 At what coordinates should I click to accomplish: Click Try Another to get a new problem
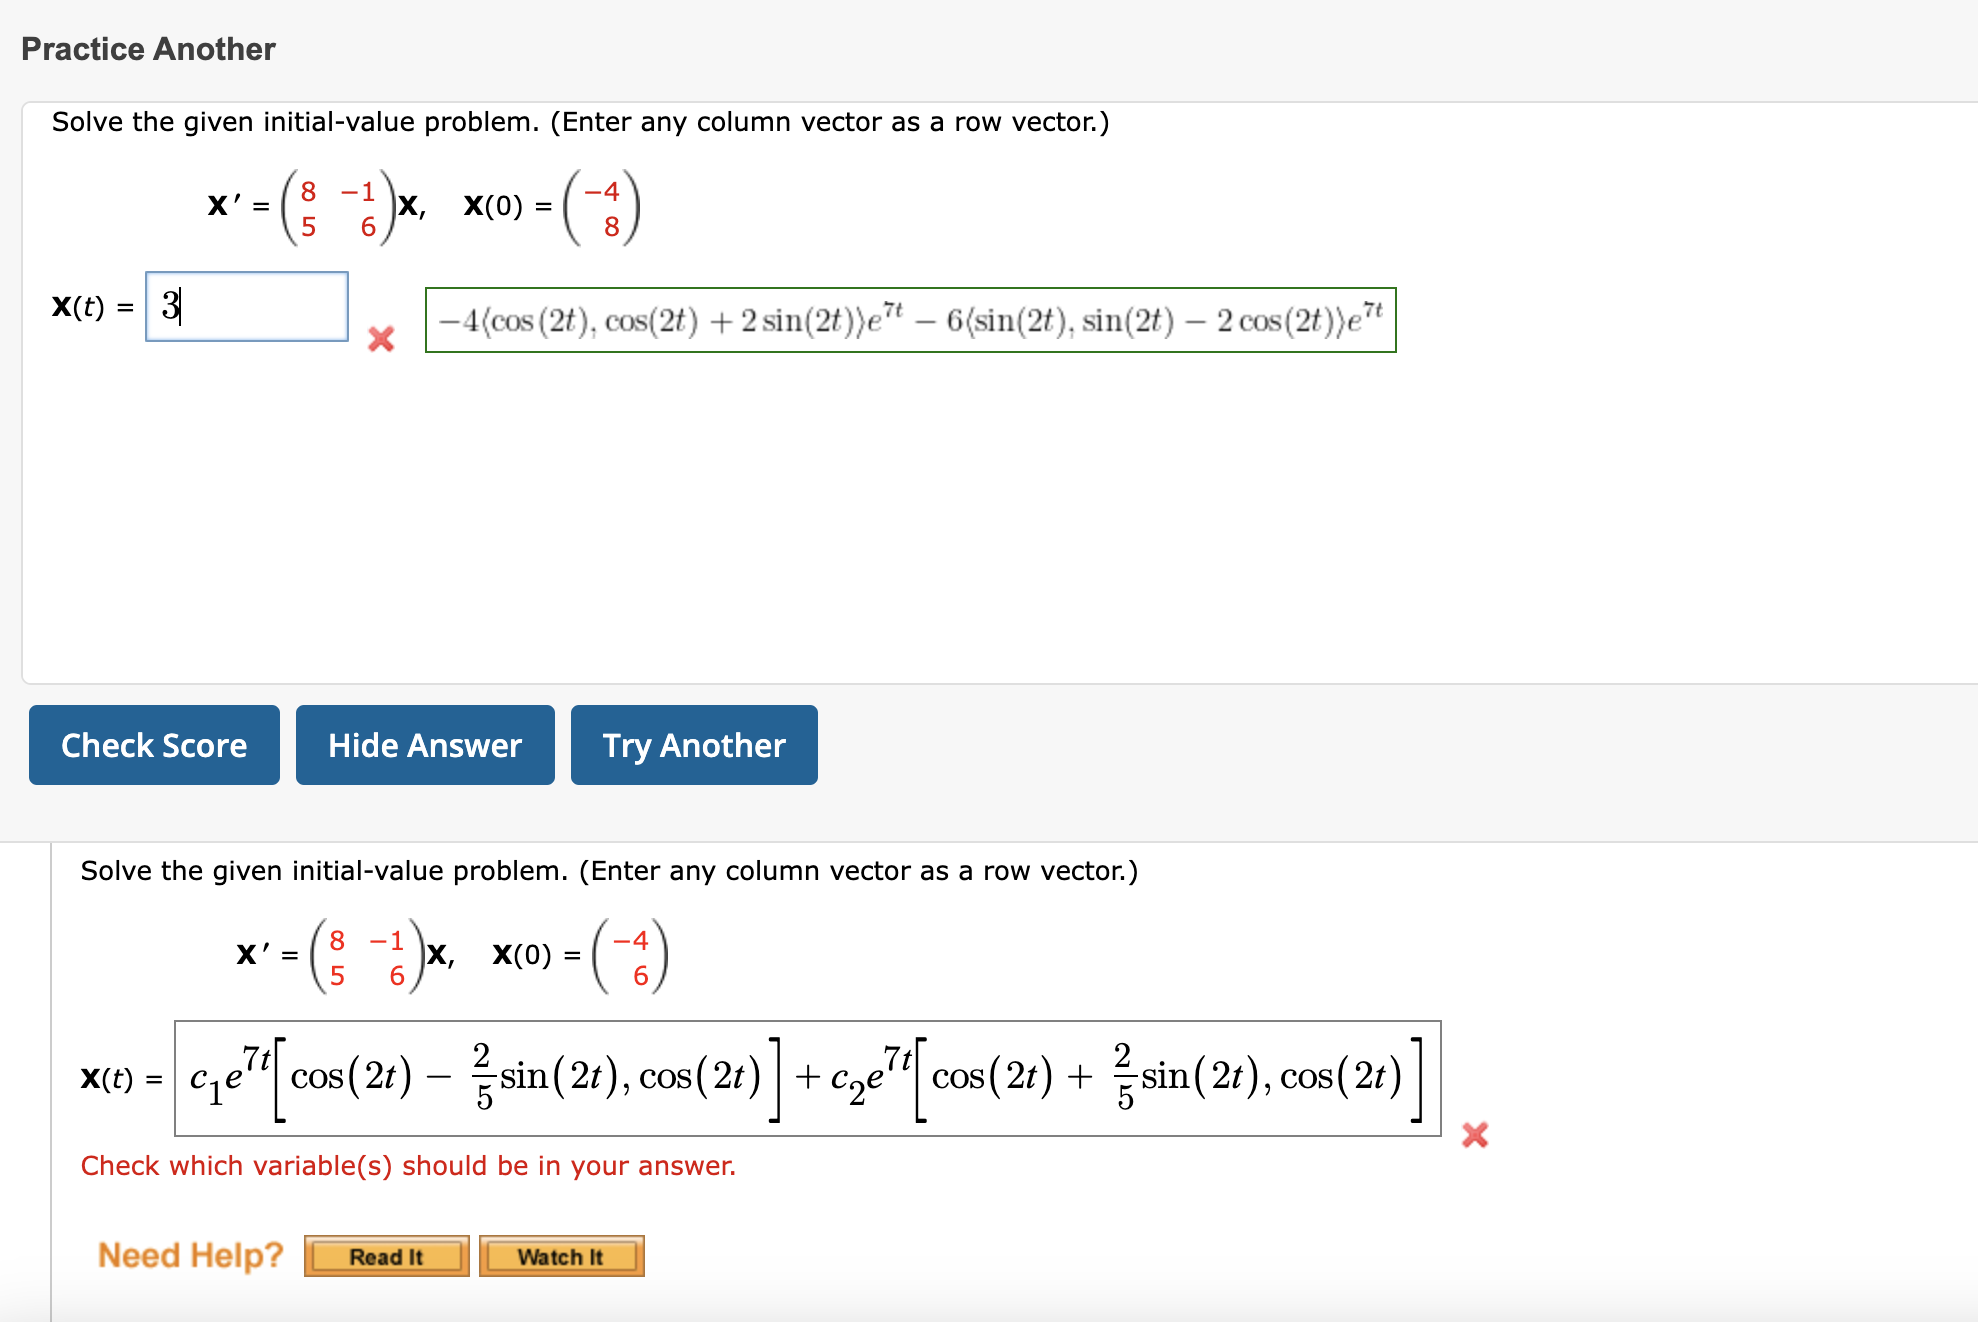tap(693, 744)
